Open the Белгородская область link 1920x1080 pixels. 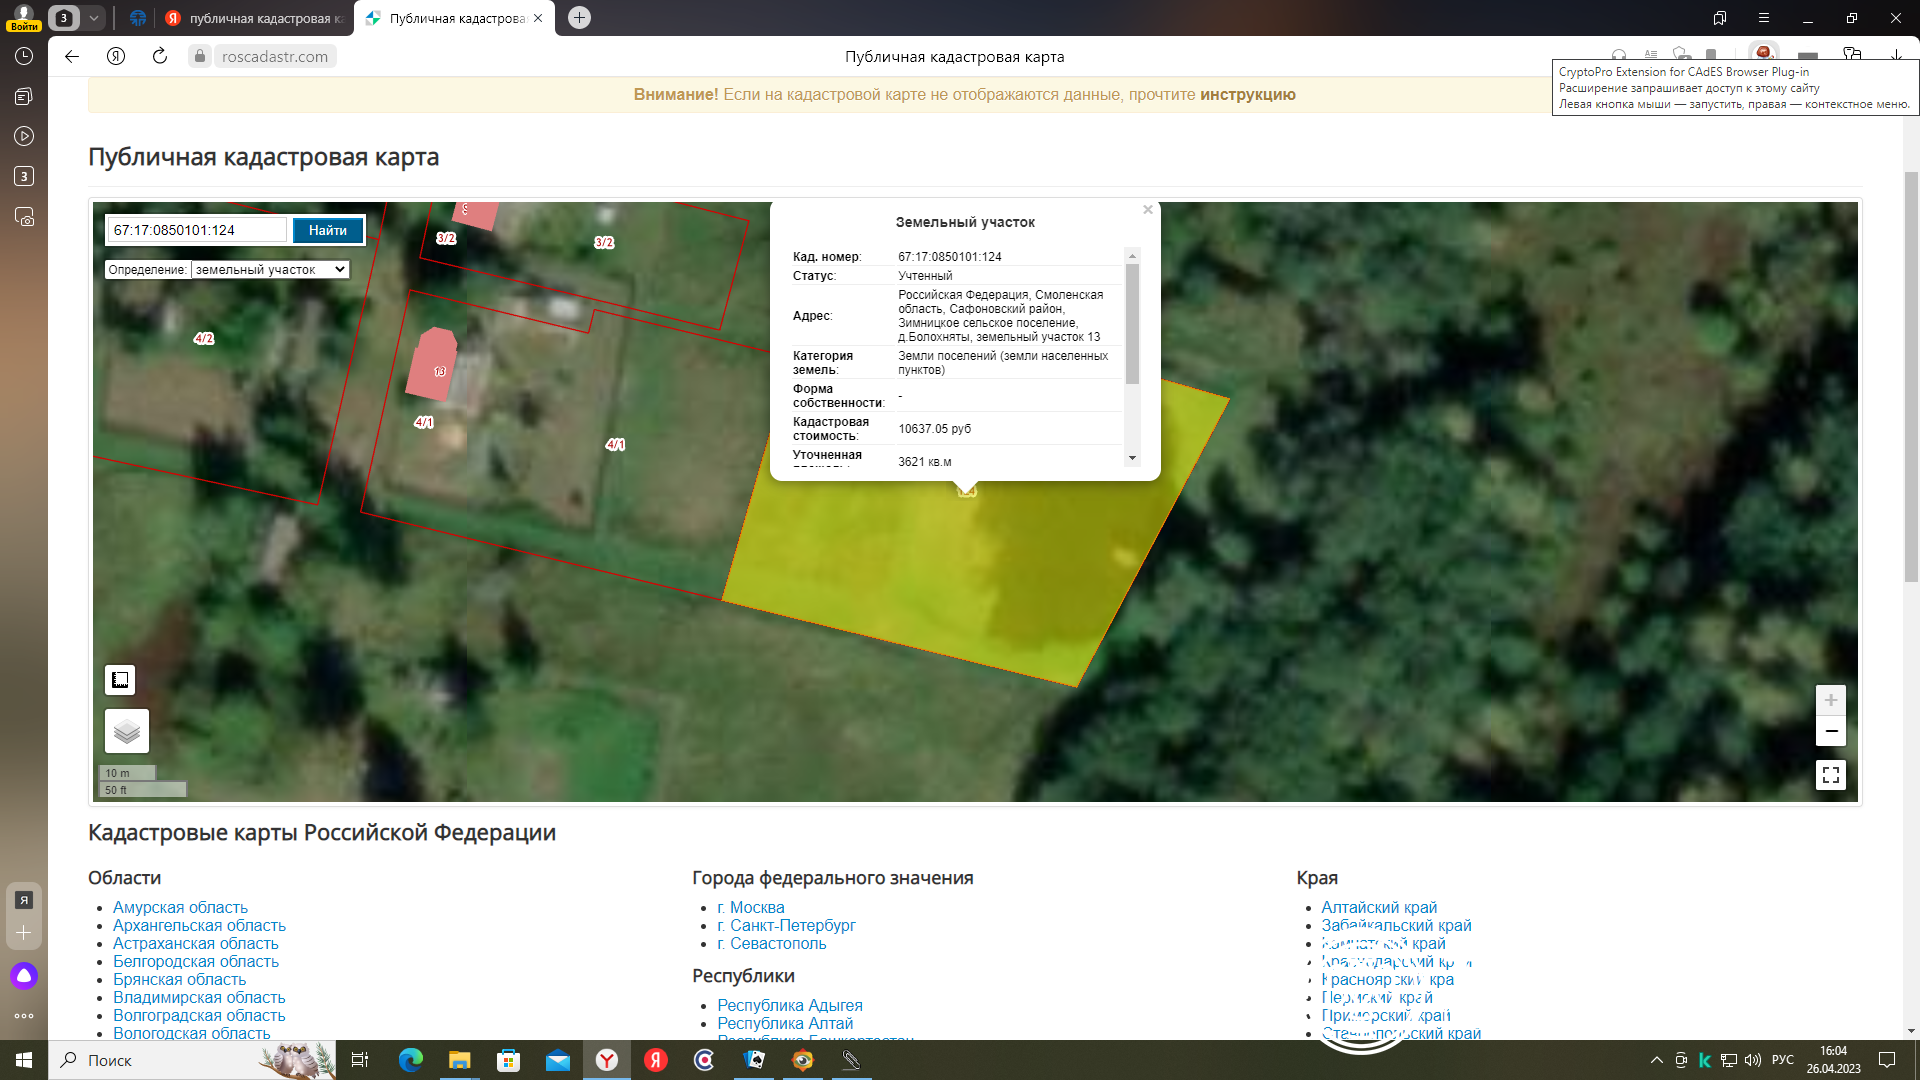coord(195,961)
